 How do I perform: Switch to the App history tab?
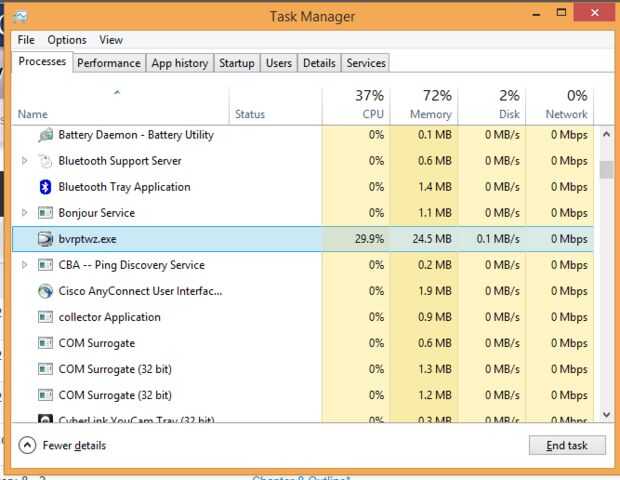(x=180, y=63)
